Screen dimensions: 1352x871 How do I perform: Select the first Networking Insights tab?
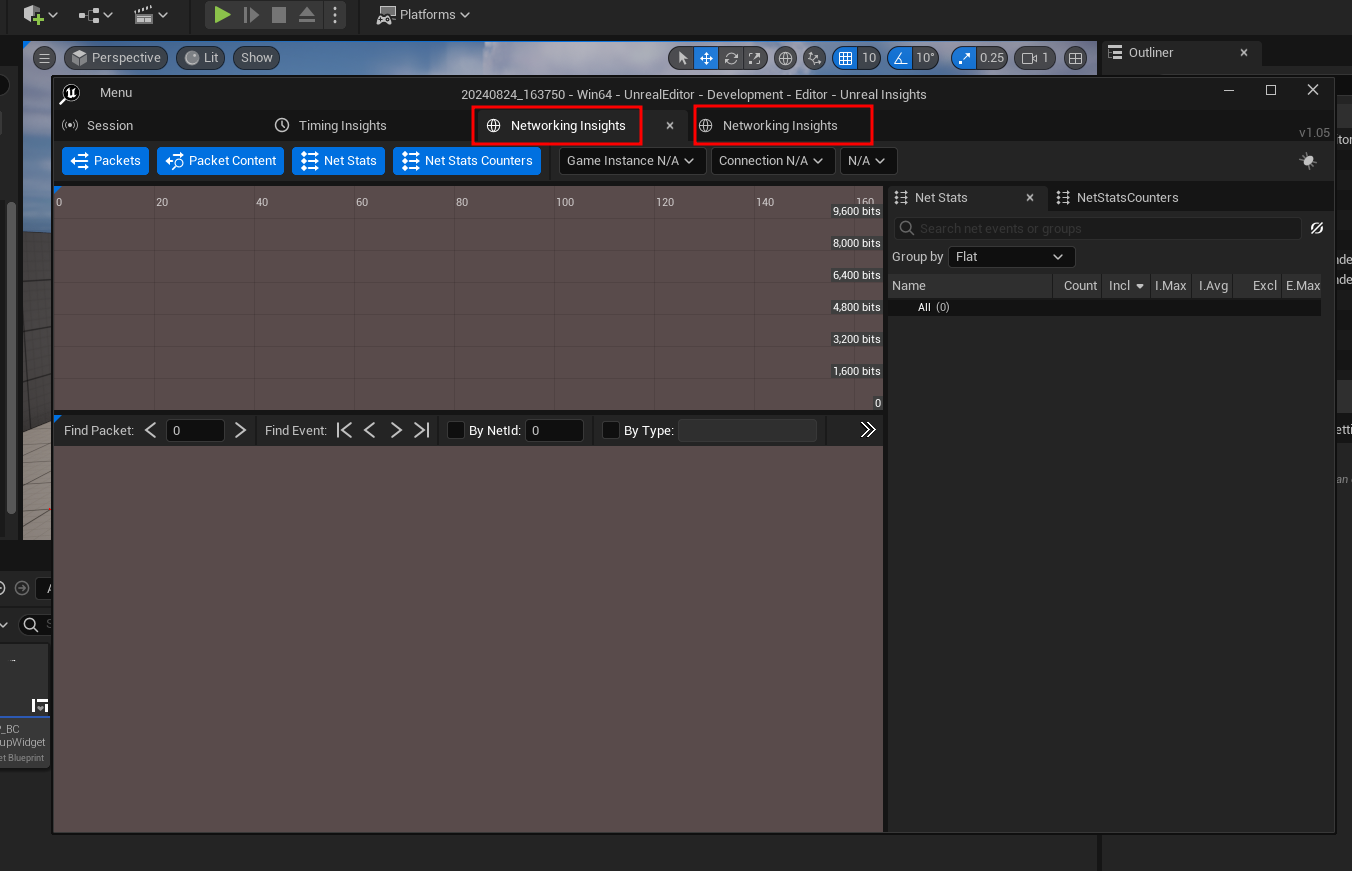557,125
